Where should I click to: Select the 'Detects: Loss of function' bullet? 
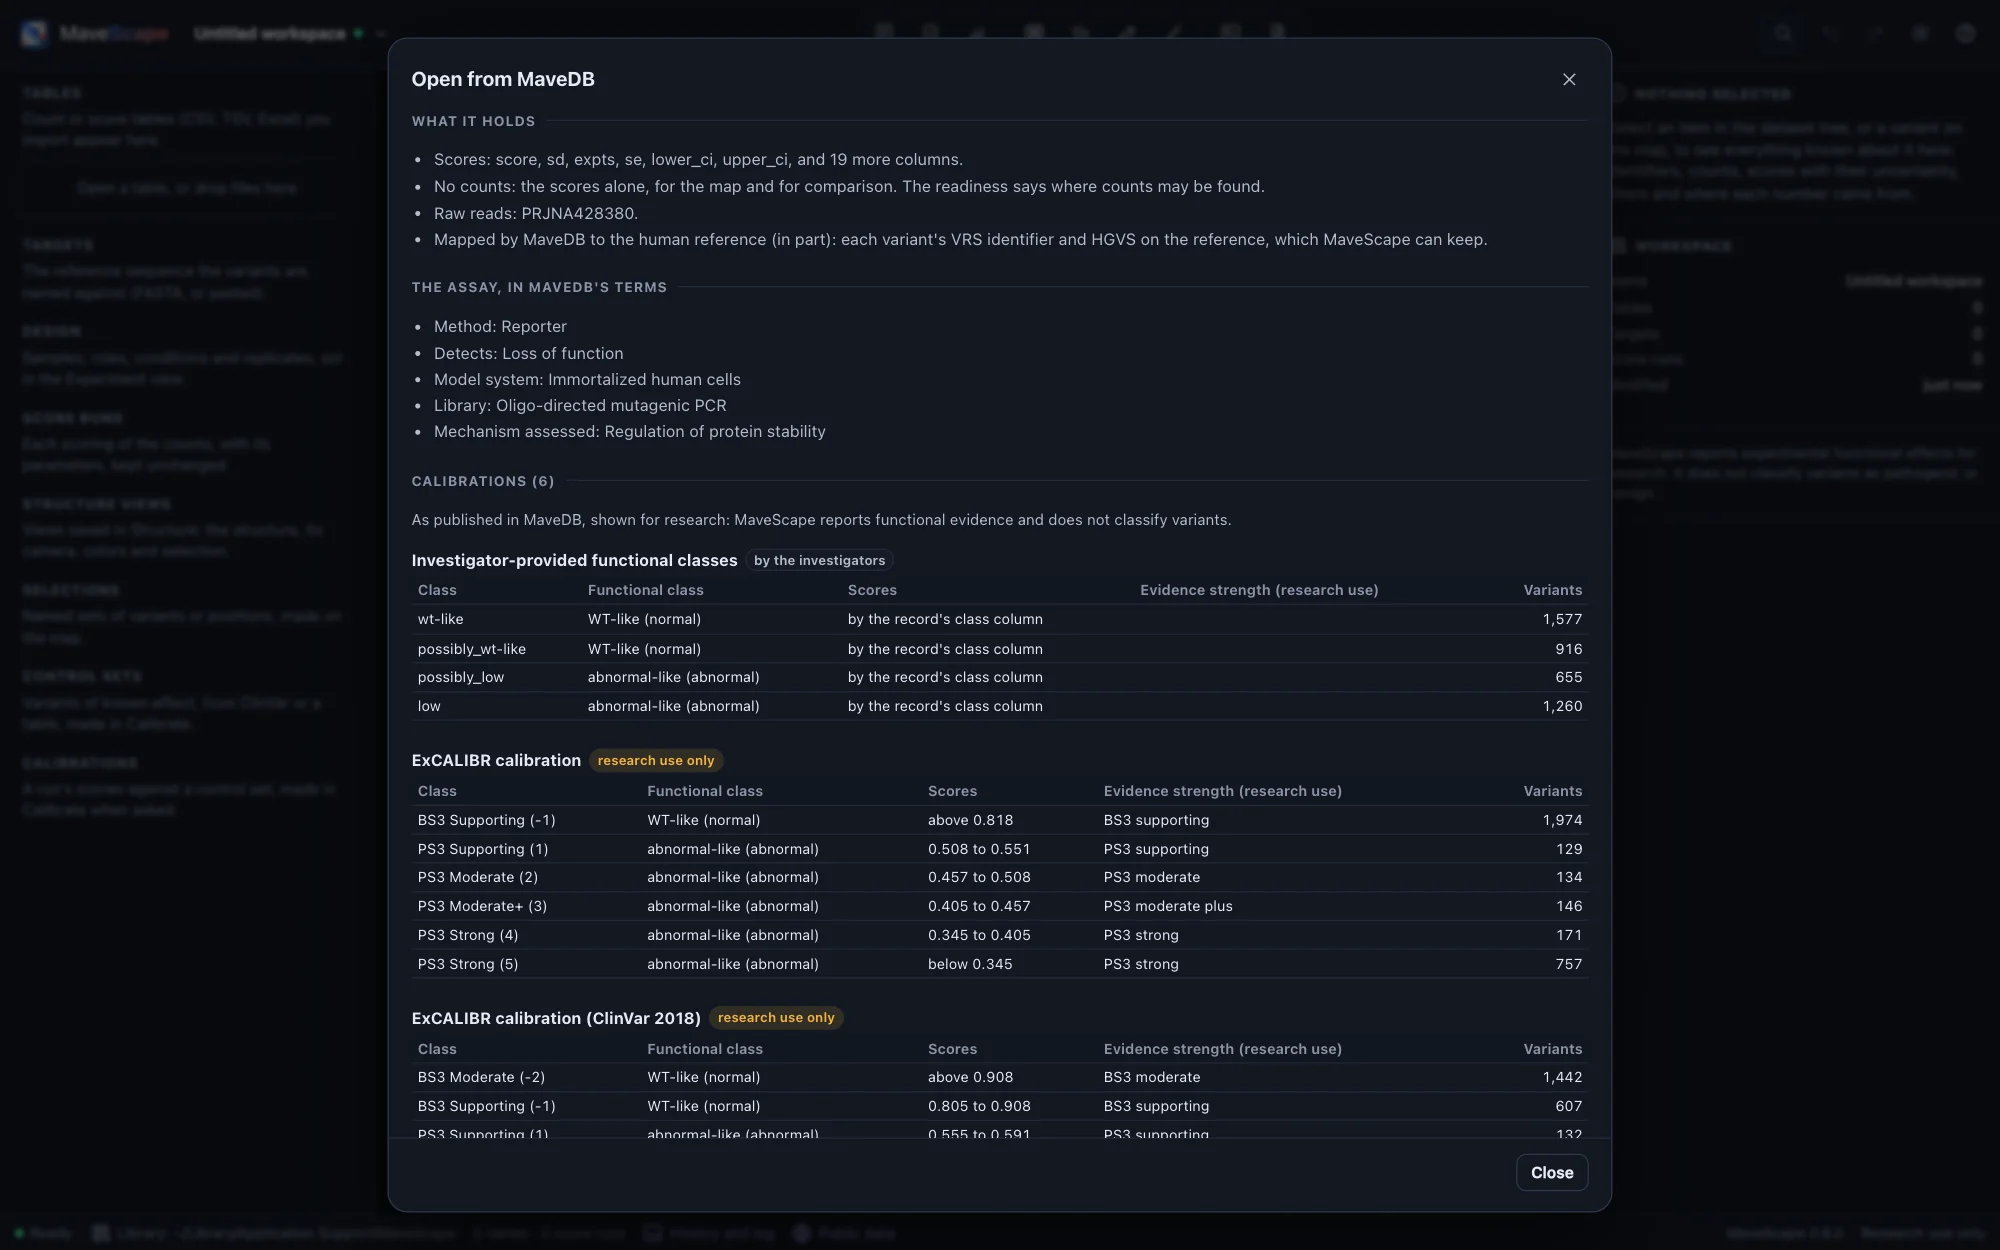click(x=528, y=353)
